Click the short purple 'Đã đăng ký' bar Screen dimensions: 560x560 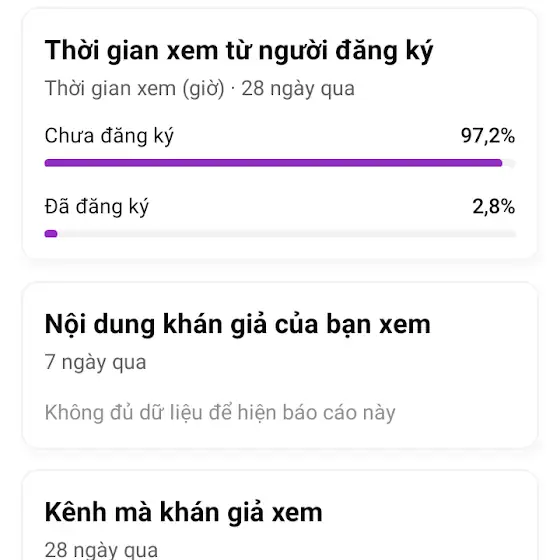click(x=51, y=234)
